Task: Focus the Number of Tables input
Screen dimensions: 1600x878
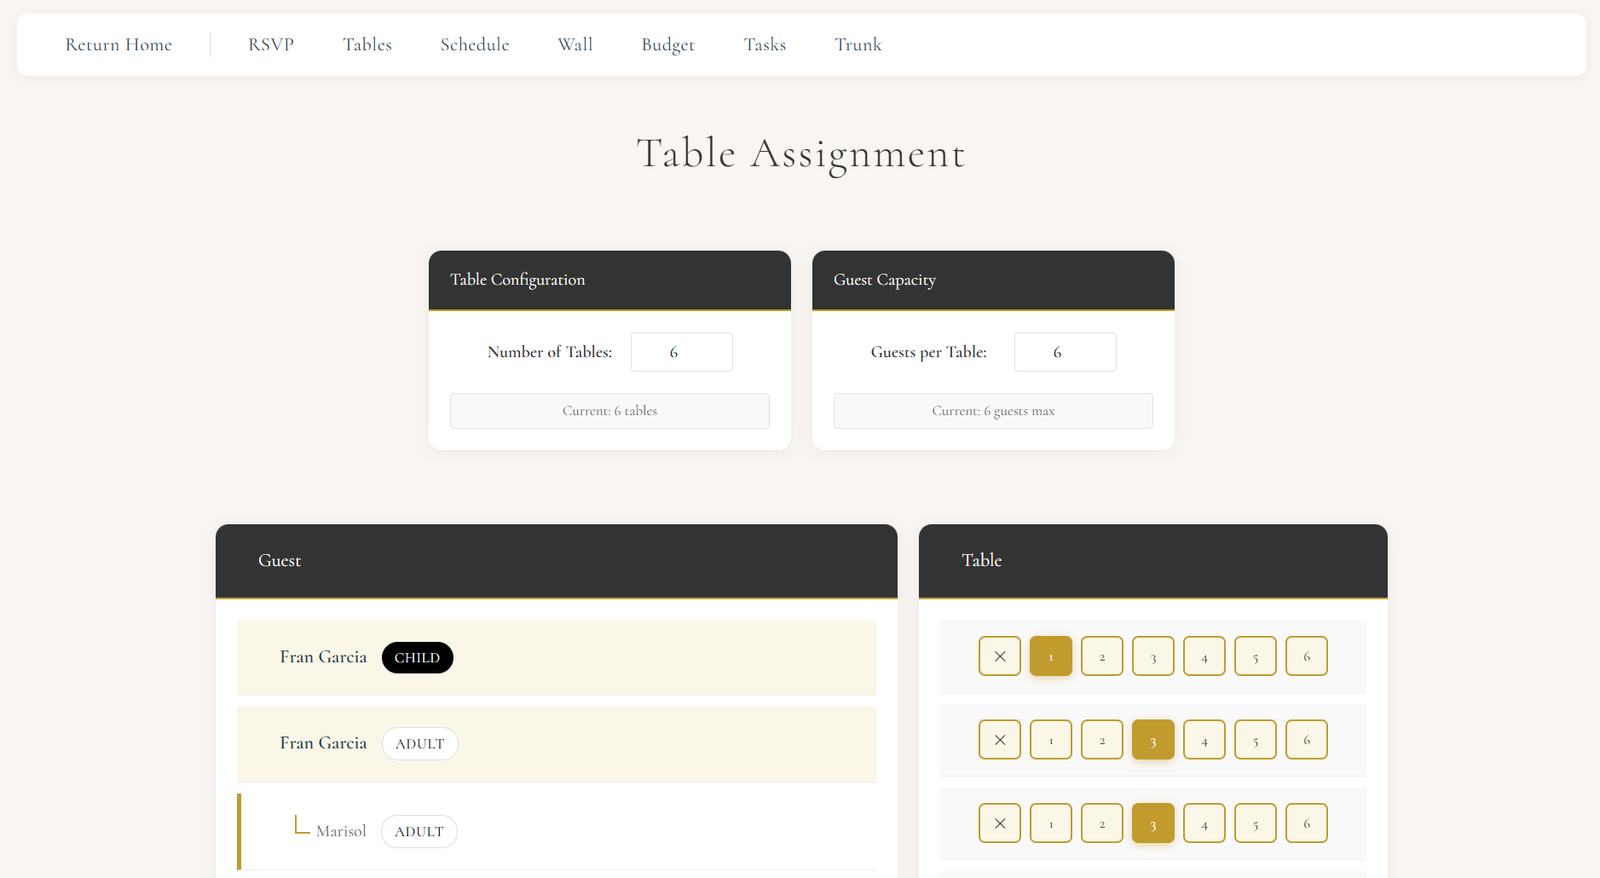Action: point(682,352)
